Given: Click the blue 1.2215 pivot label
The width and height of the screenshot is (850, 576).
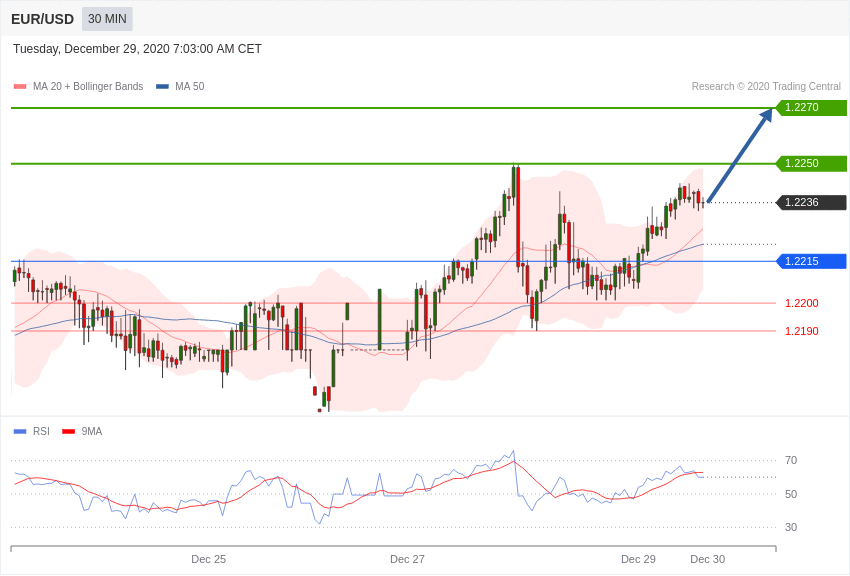Looking at the screenshot, I should coord(811,261).
